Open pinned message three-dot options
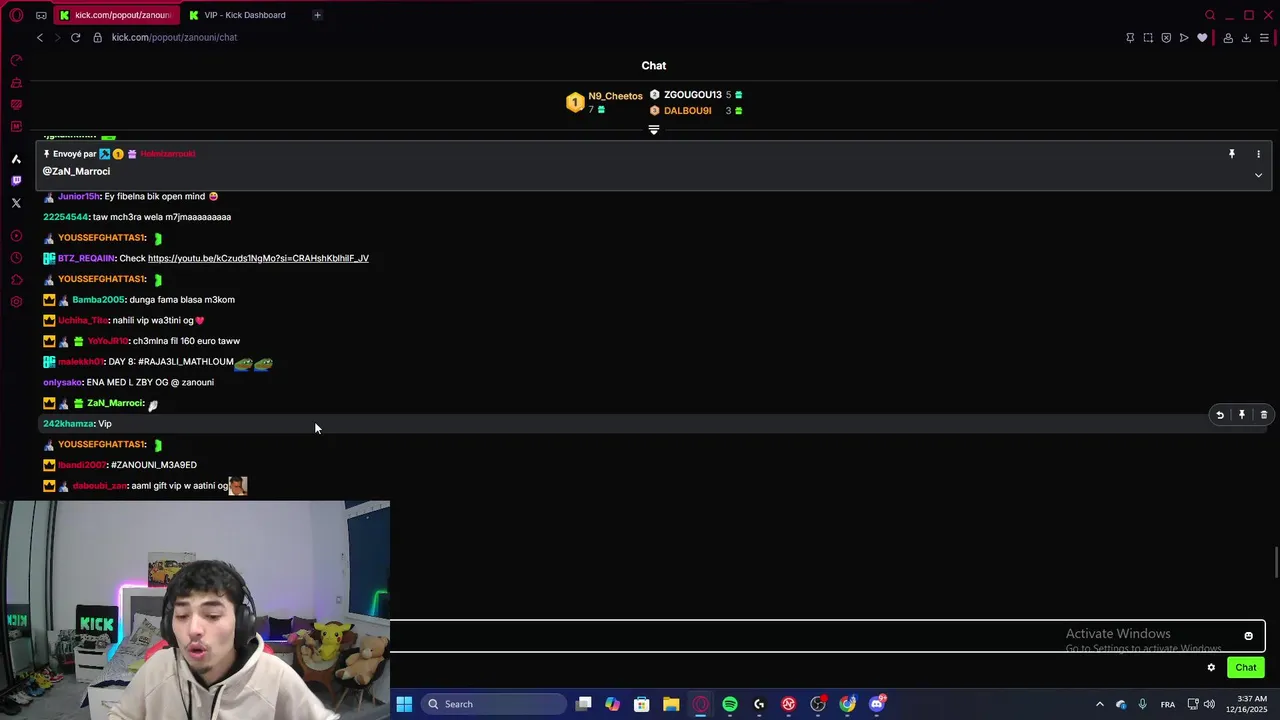The height and width of the screenshot is (720, 1280). 1258,154
